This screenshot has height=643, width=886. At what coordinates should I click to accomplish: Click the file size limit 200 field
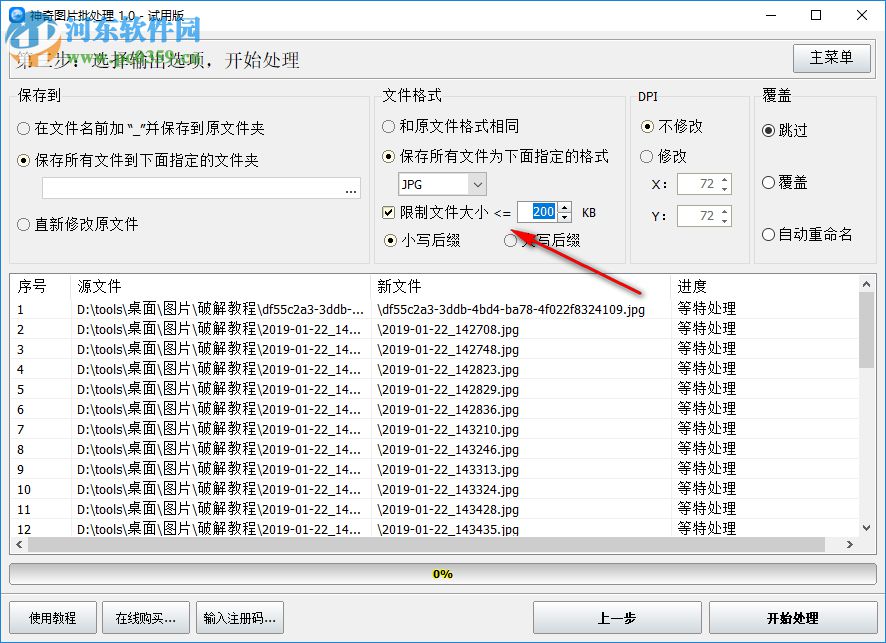click(x=537, y=212)
